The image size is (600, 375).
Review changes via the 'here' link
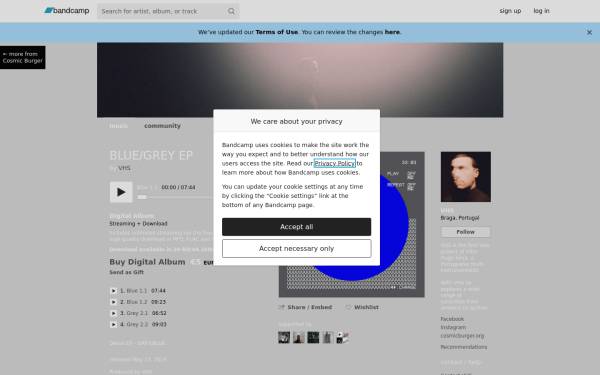392,32
